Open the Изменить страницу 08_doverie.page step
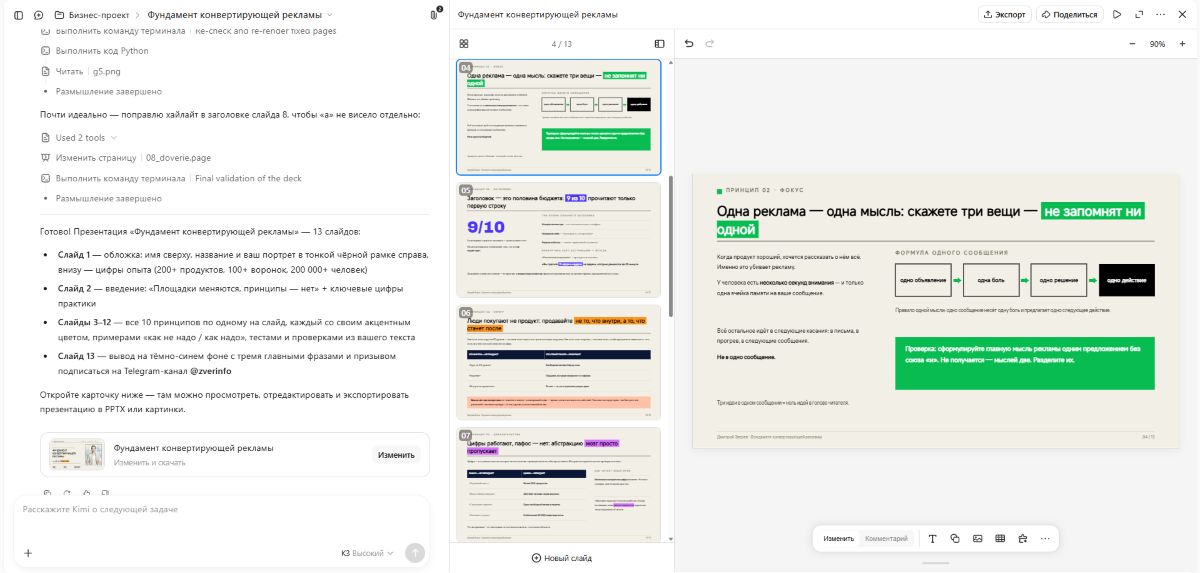The image size is (1200, 573). tap(126, 158)
